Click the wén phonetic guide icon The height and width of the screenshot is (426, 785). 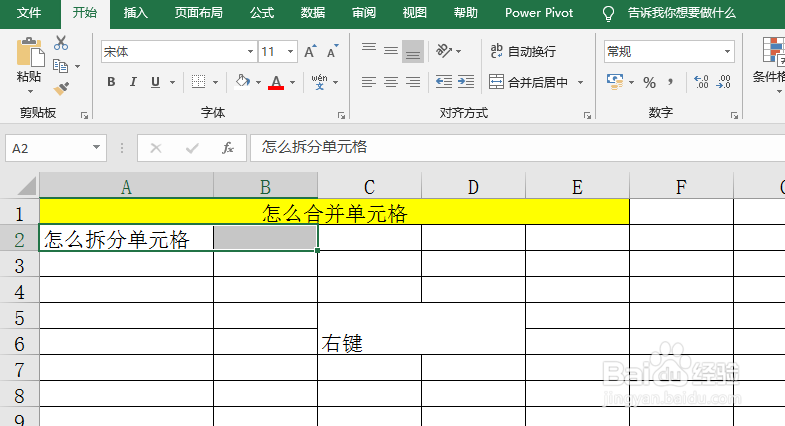319,82
